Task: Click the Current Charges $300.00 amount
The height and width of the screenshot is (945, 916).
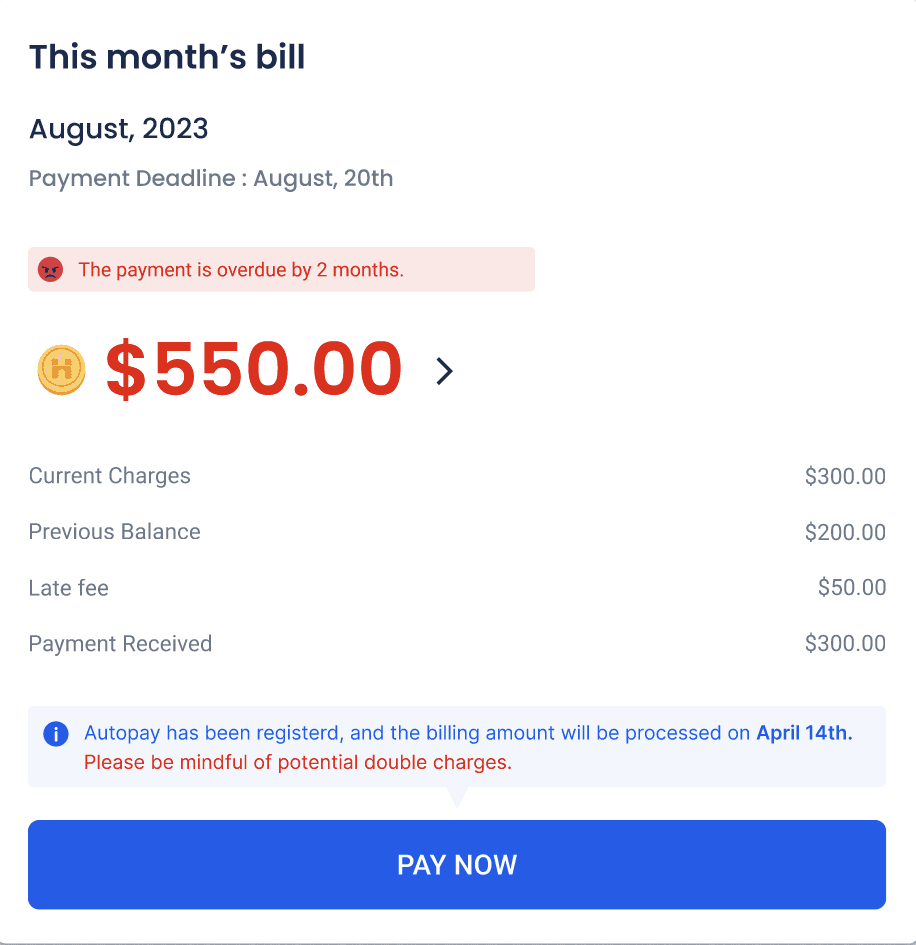Action: 845,476
